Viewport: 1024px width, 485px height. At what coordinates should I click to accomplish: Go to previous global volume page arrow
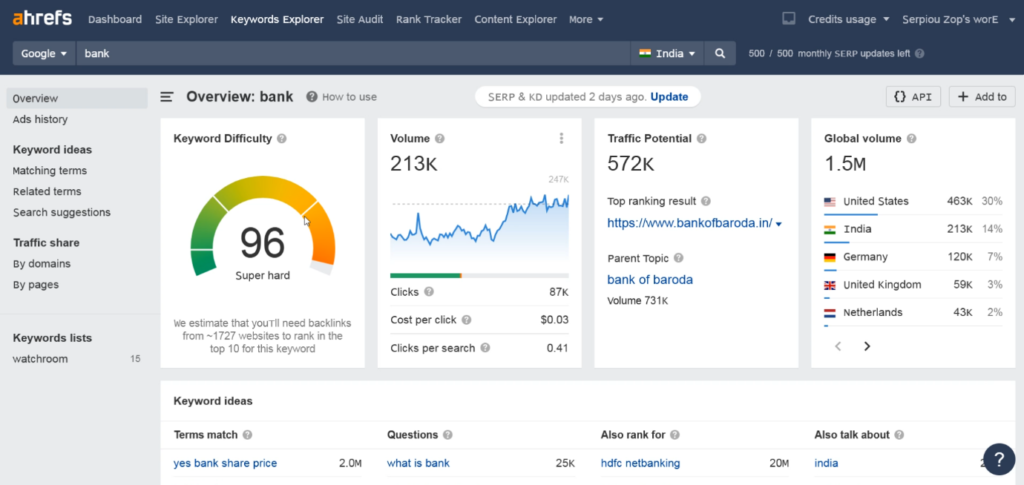[839, 346]
